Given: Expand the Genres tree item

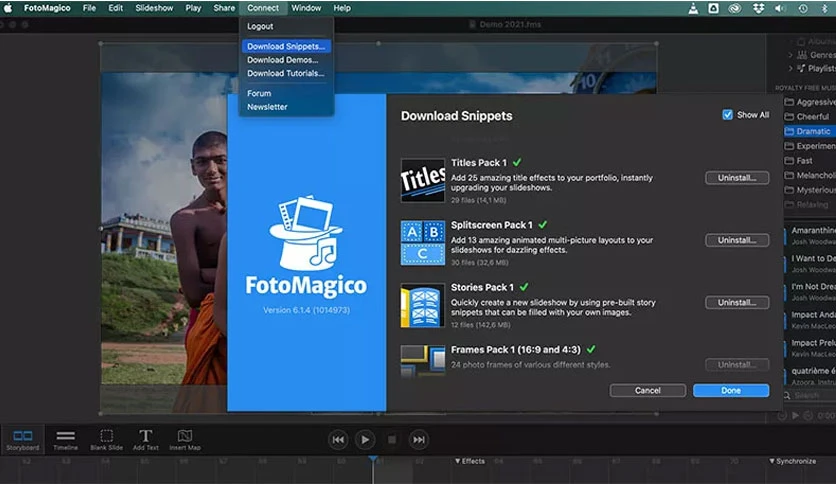Looking at the screenshot, I should [x=790, y=55].
